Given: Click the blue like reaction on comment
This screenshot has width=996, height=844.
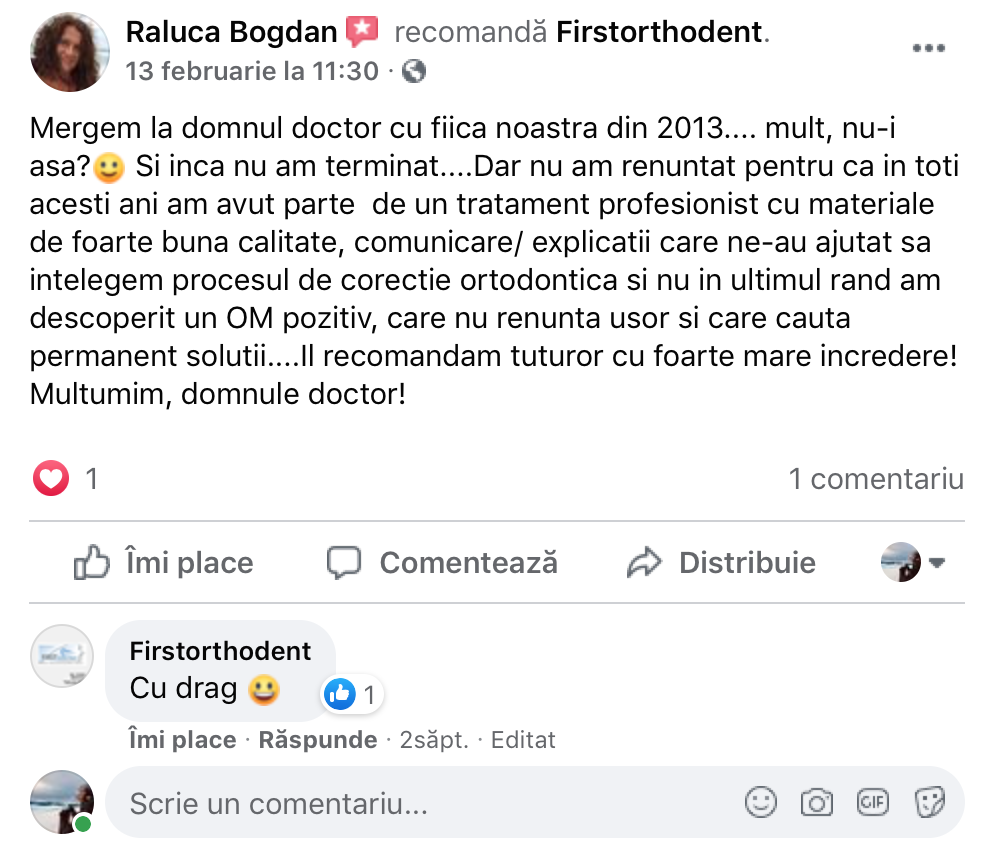Looking at the screenshot, I should (x=340, y=694).
